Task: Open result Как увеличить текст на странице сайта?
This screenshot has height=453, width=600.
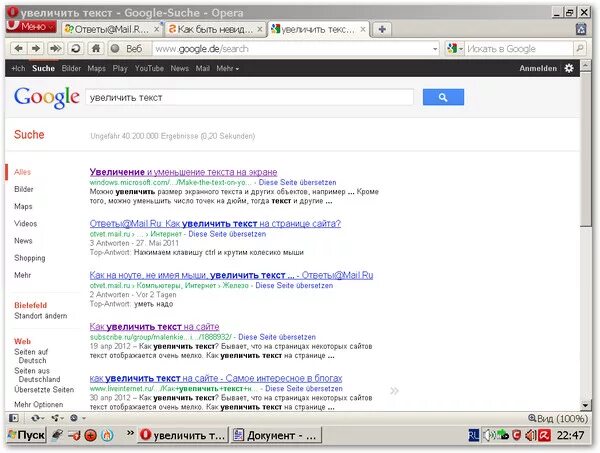Action: 215,224
